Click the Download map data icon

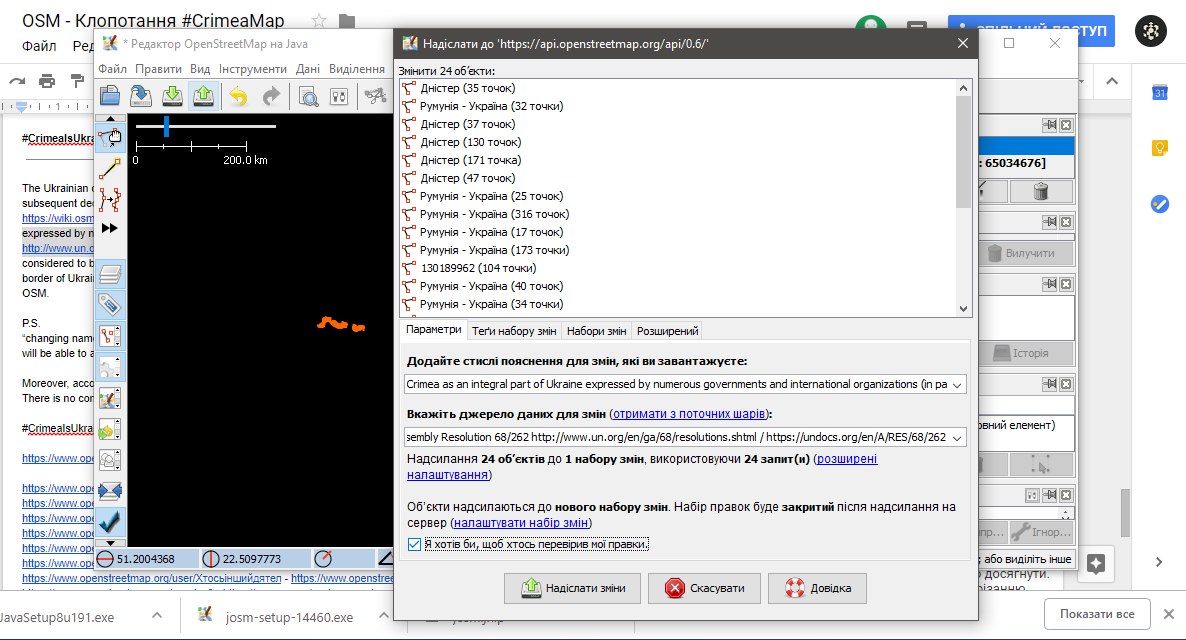(x=172, y=96)
